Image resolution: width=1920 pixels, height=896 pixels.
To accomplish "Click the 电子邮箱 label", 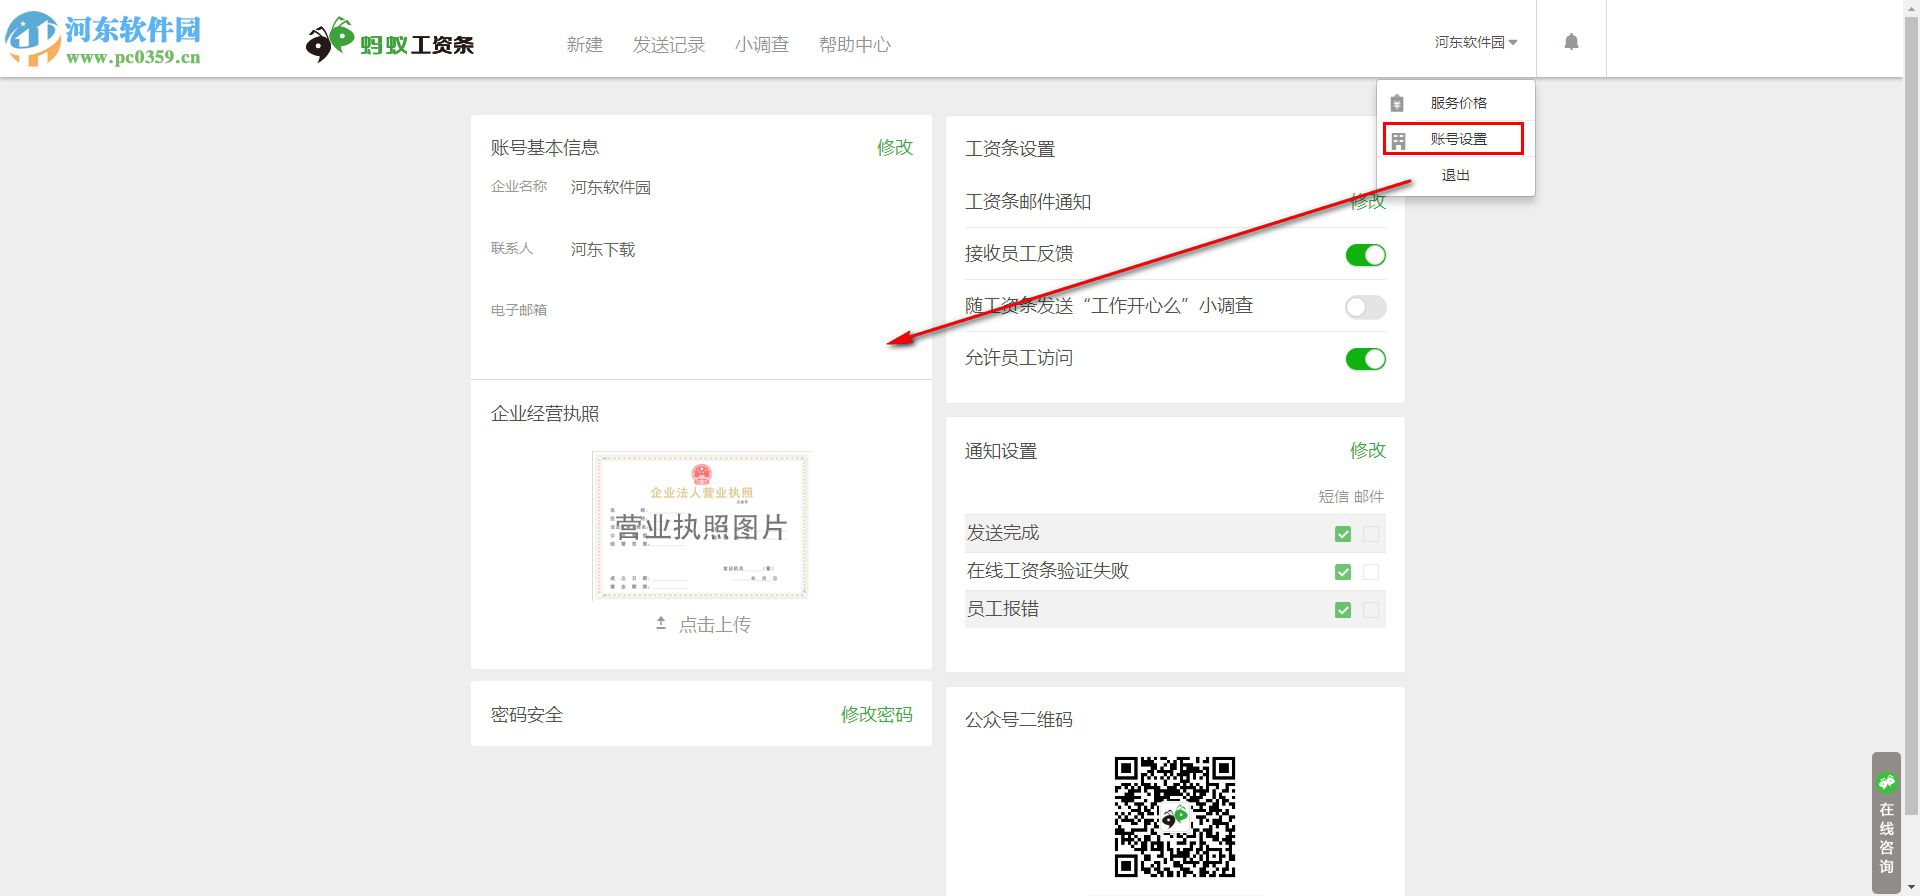I will coord(519,310).
